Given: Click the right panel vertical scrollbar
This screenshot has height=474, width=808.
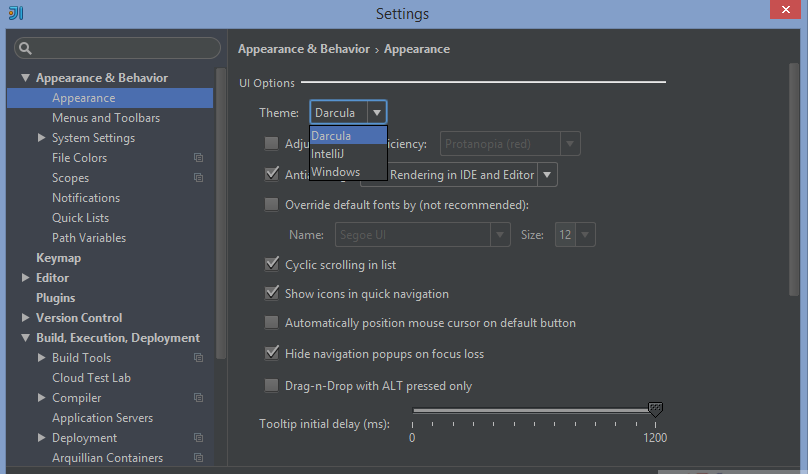Looking at the screenshot, I should (x=794, y=179).
